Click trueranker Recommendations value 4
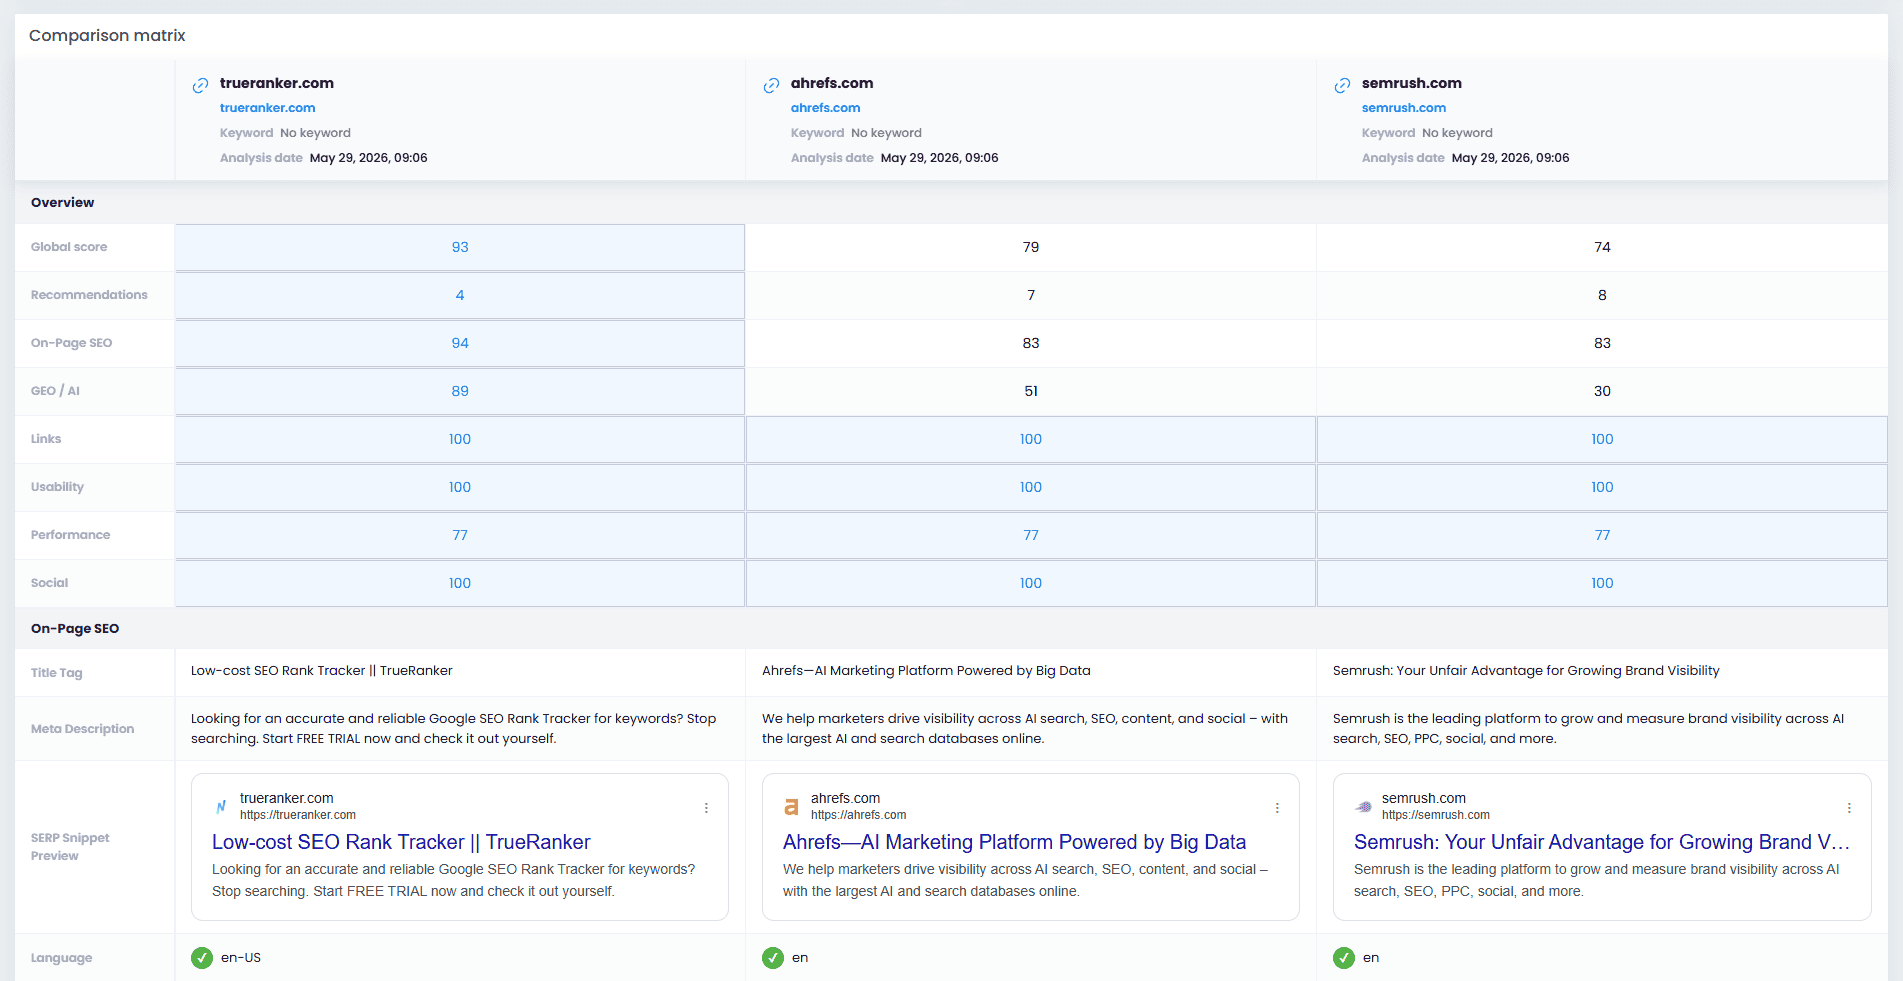This screenshot has width=1903, height=981. coord(460,295)
